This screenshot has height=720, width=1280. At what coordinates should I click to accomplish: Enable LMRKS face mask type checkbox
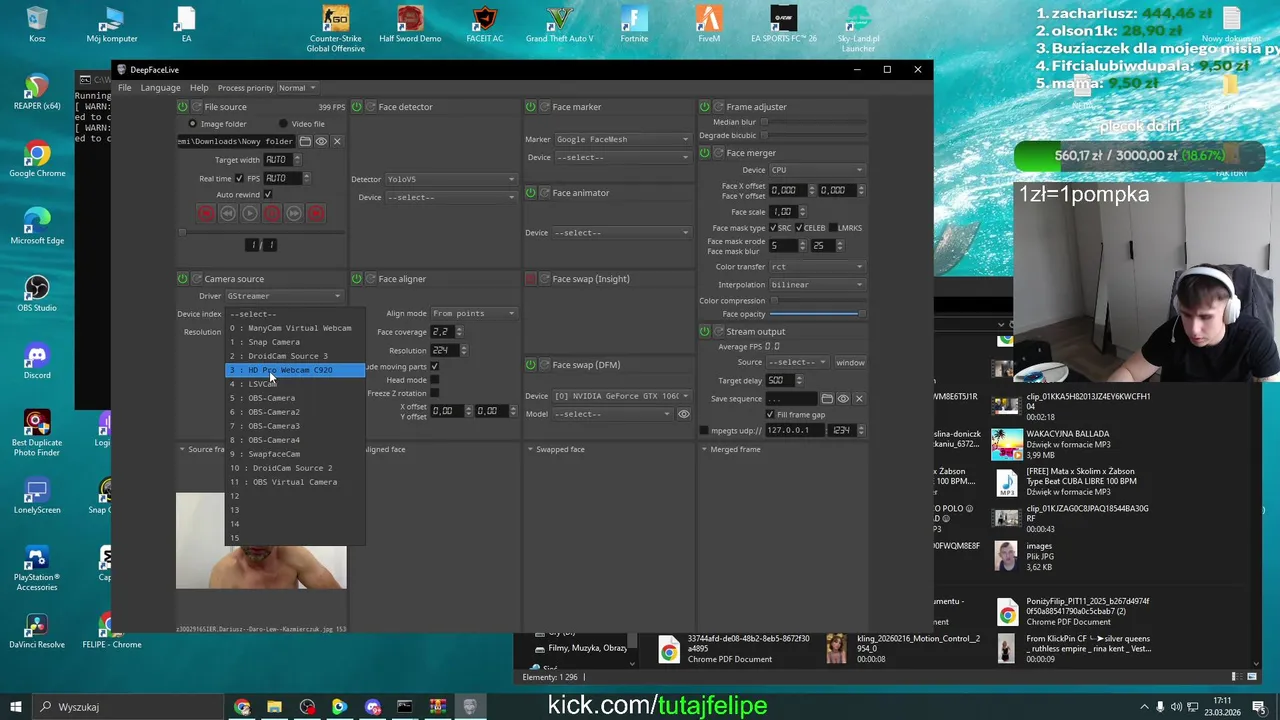pyautogui.click(x=832, y=228)
